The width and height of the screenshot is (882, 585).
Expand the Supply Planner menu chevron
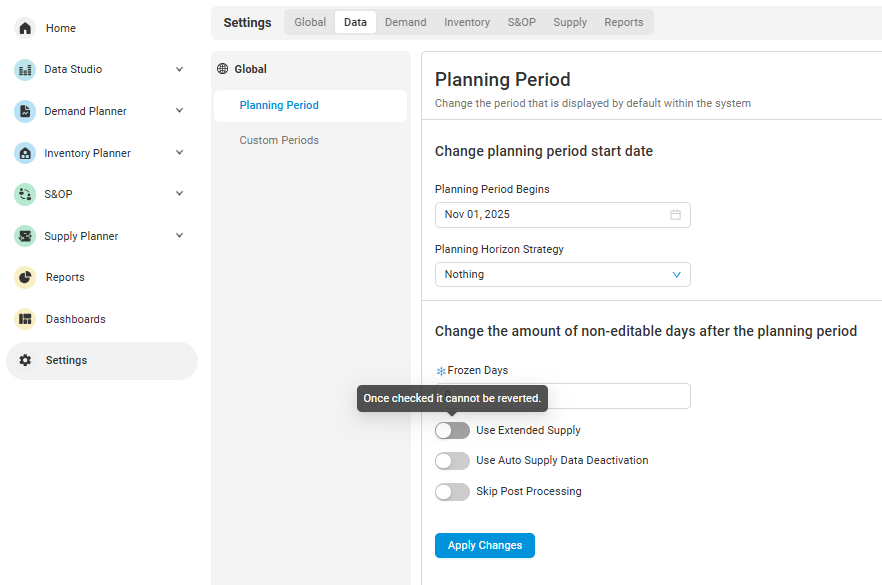179,236
